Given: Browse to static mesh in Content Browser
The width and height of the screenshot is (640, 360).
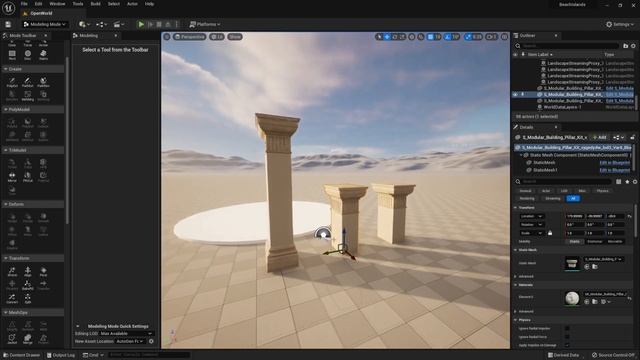Looking at the screenshot, I should pyautogui.click(x=595, y=267).
